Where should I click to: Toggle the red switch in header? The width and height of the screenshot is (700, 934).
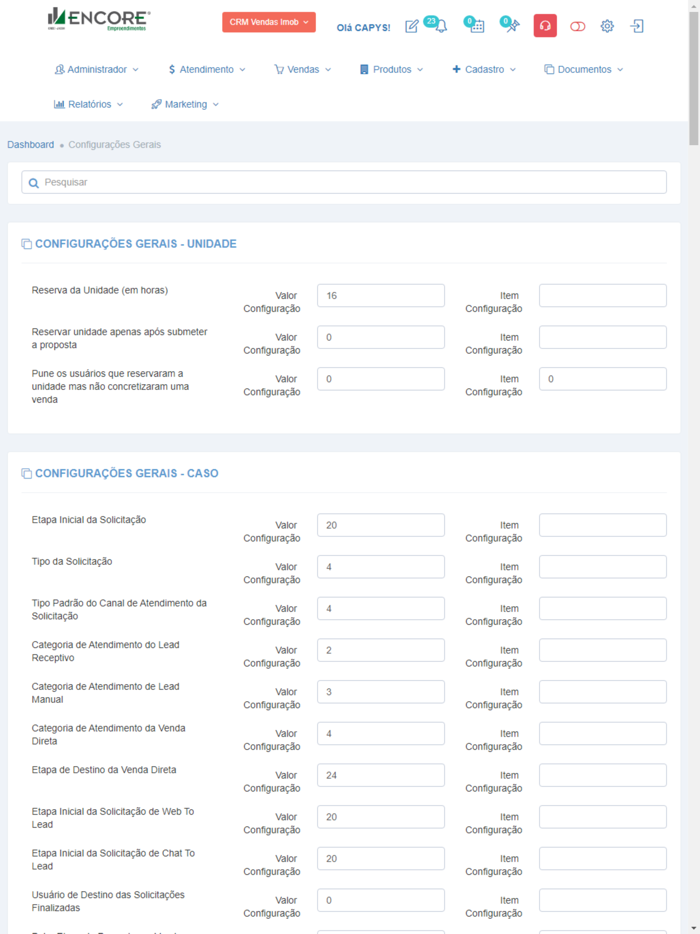point(577,27)
